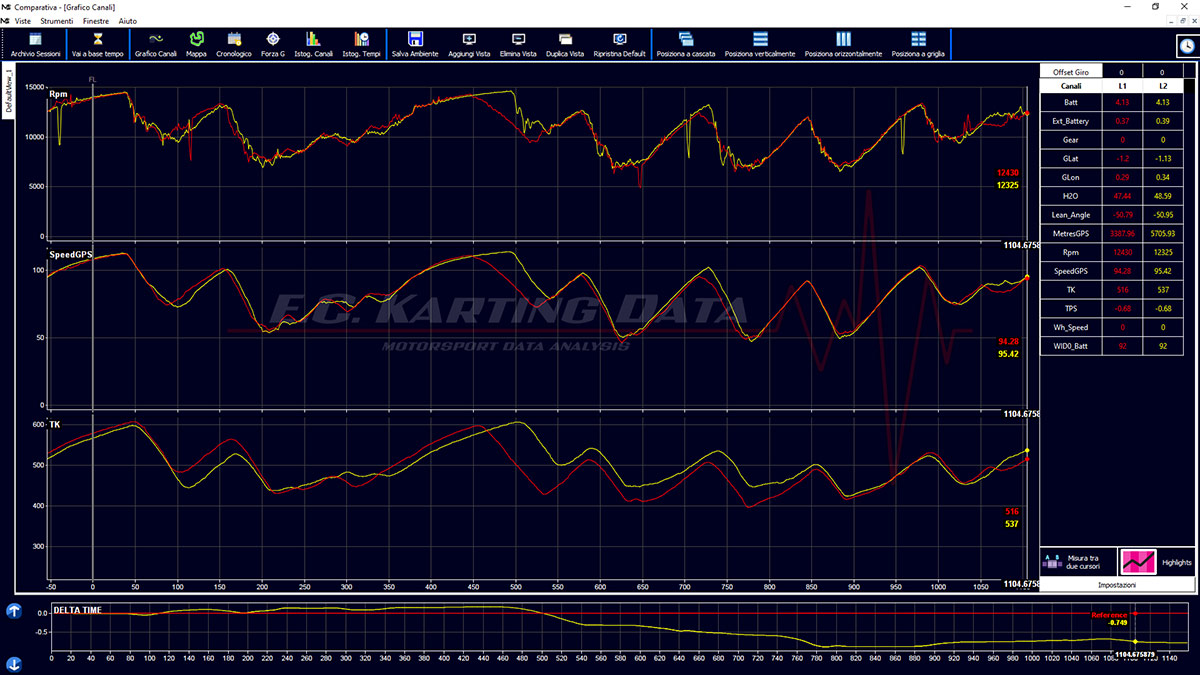The height and width of the screenshot is (675, 1200).
Task: Click the clock icon at top right
Action: [x=1185, y=45]
